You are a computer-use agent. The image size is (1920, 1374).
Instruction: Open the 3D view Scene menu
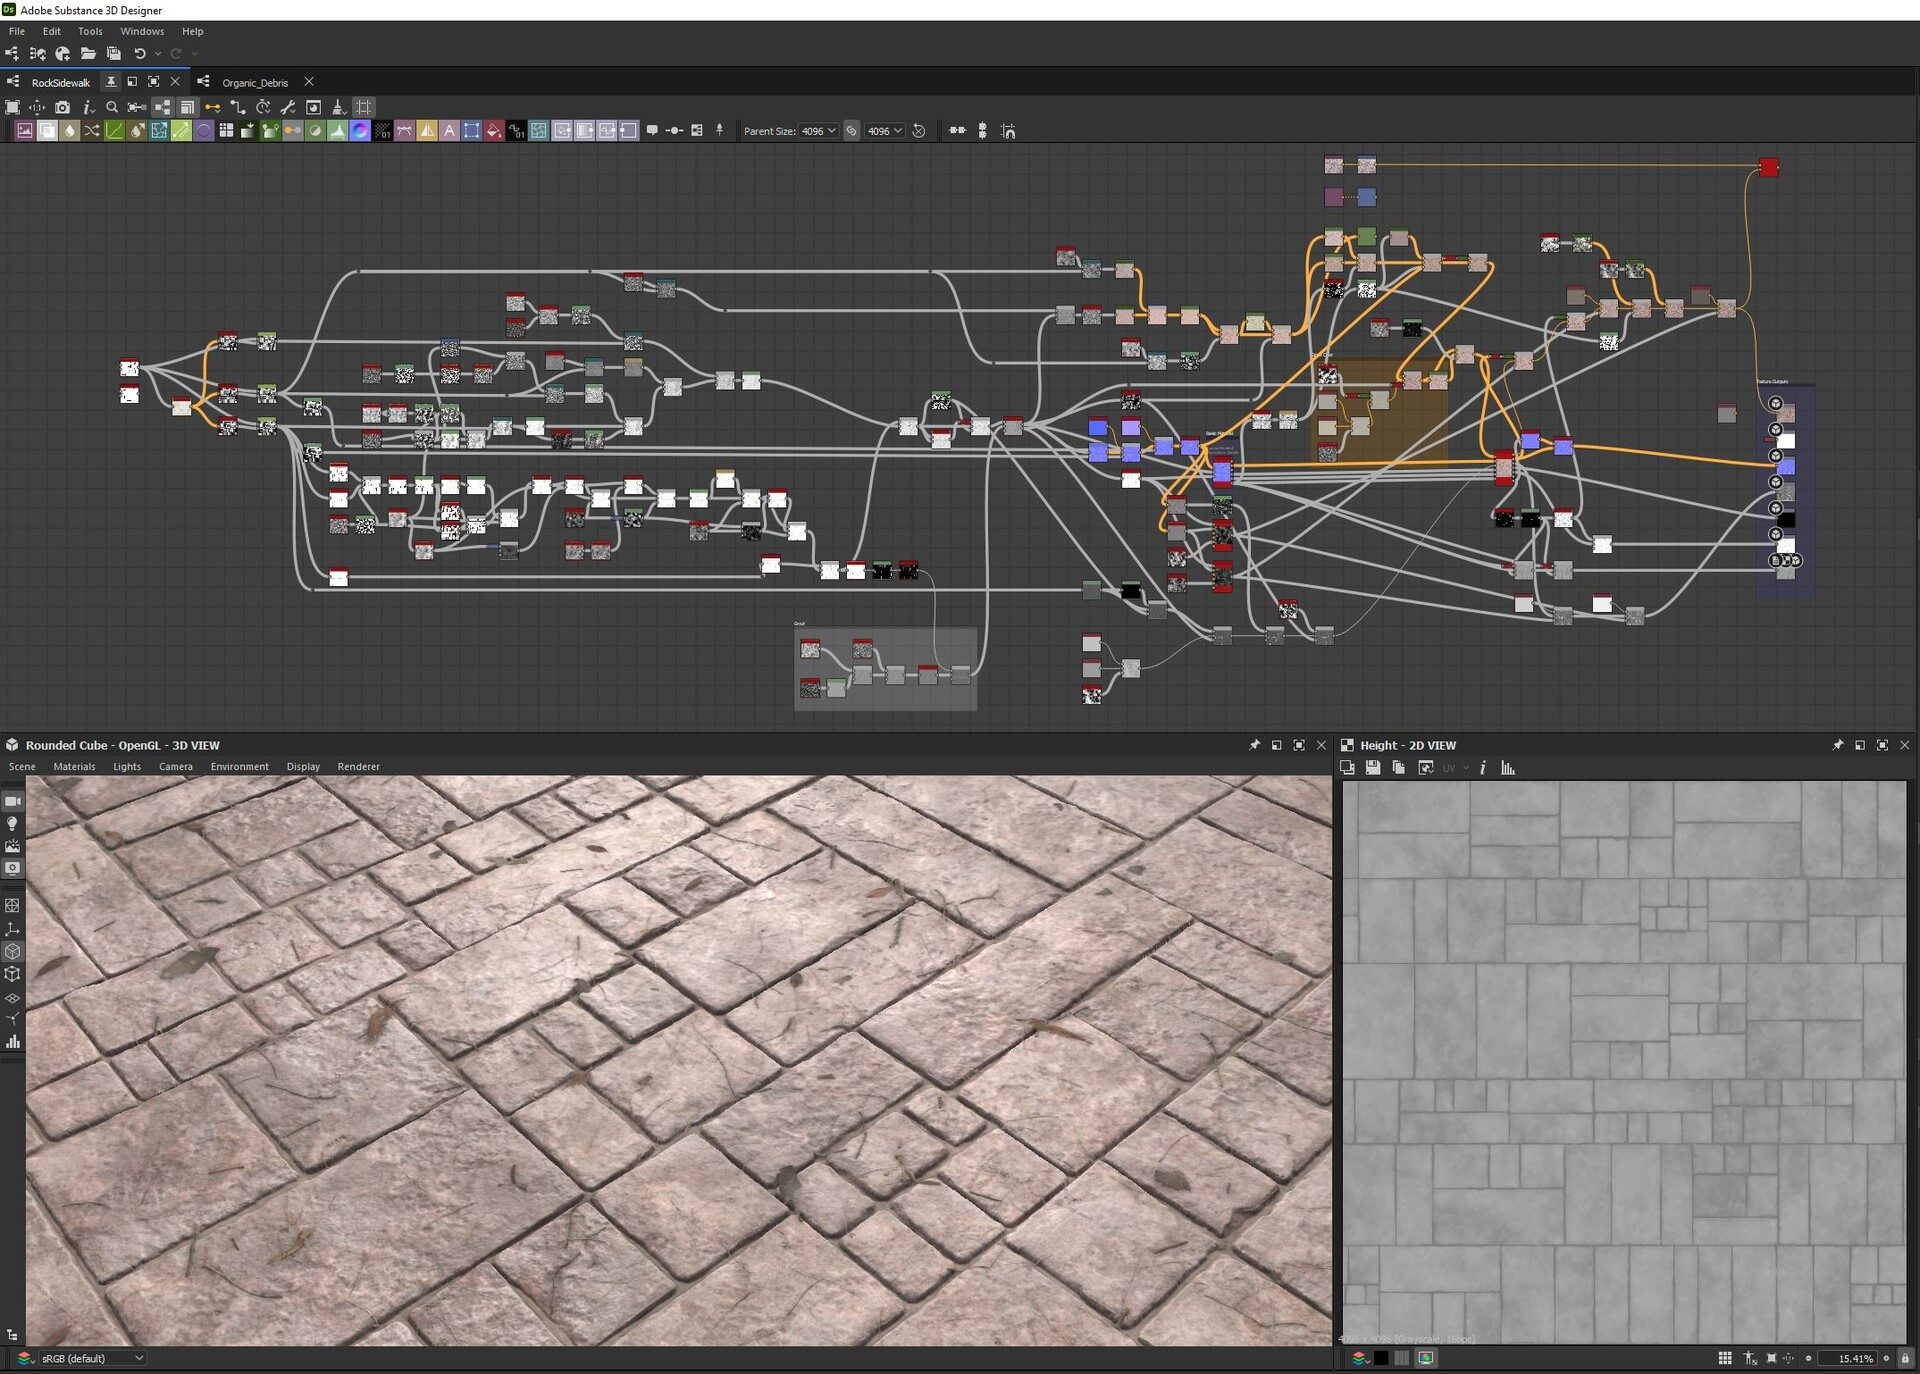[x=22, y=767]
